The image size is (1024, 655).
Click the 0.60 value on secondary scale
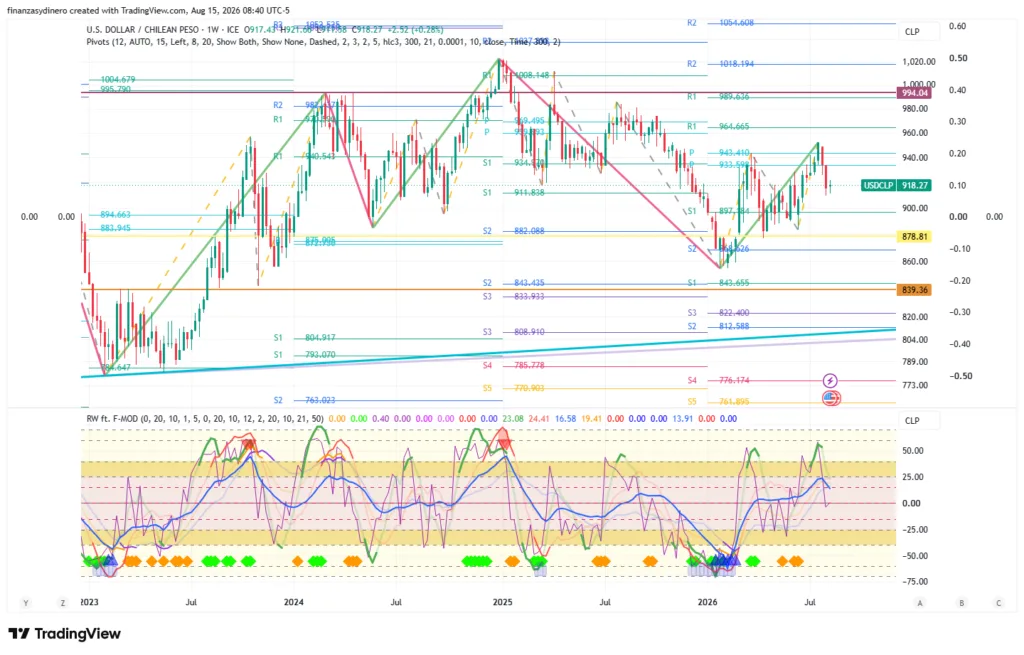pos(958,26)
